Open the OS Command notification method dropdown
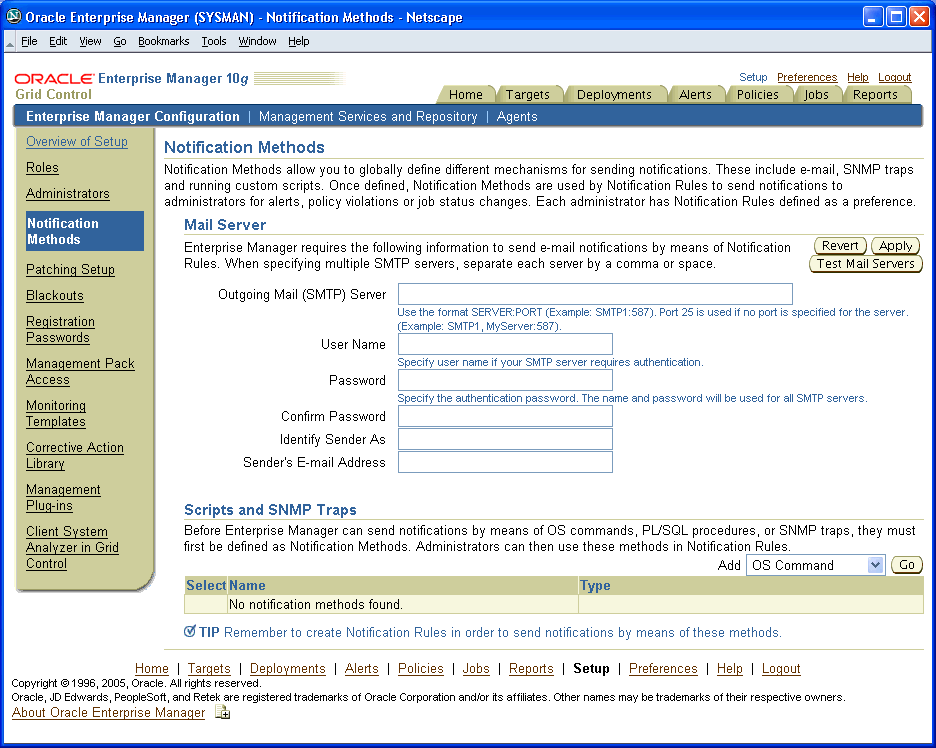Viewport: 936px width, 748px height. pyautogui.click(x=815, y=565)
